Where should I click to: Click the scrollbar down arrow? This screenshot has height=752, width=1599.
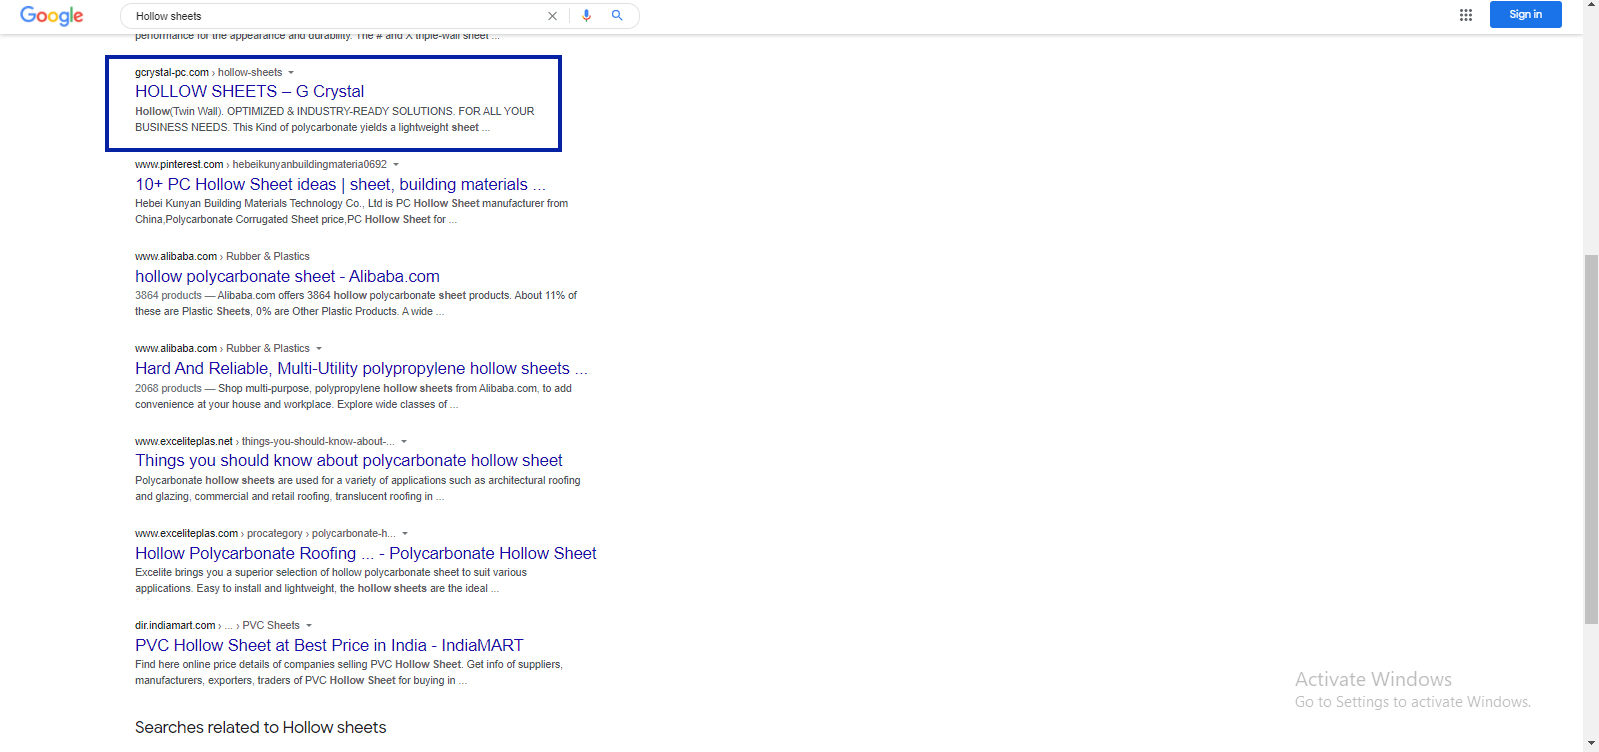pos(1591,744)
